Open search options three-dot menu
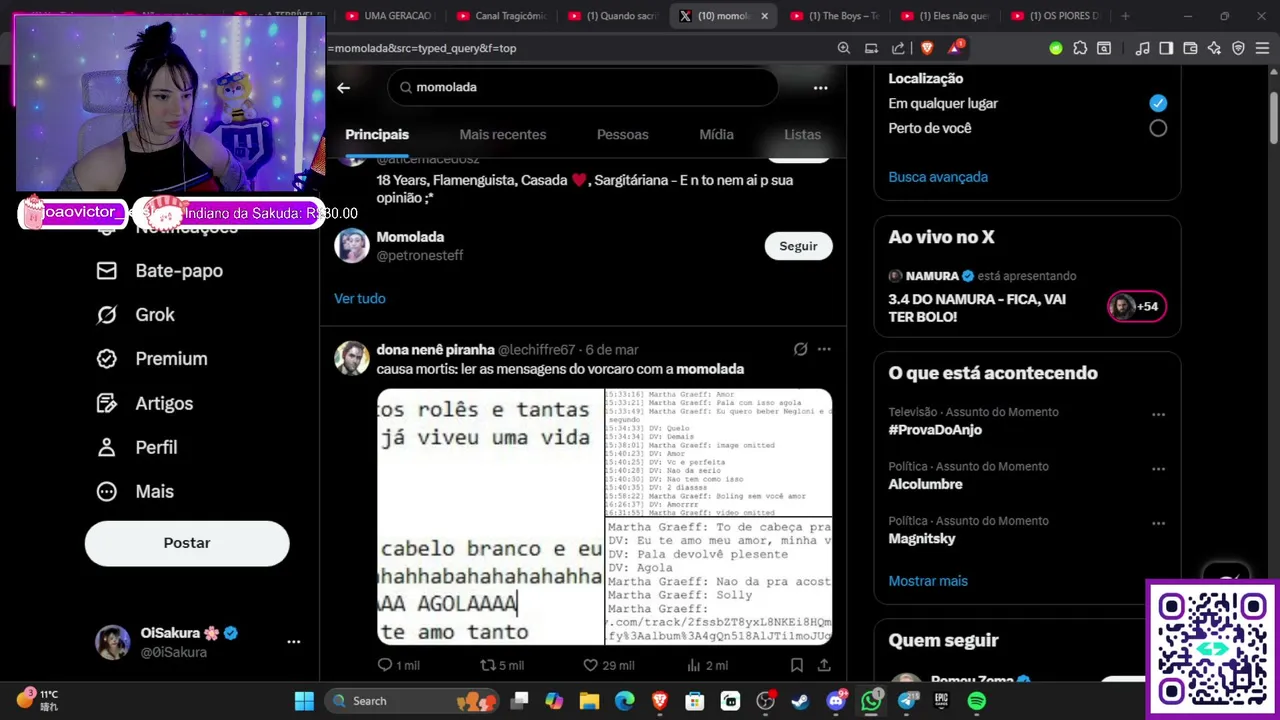Viewport: 1280px width, 720px height. [820, 88]
